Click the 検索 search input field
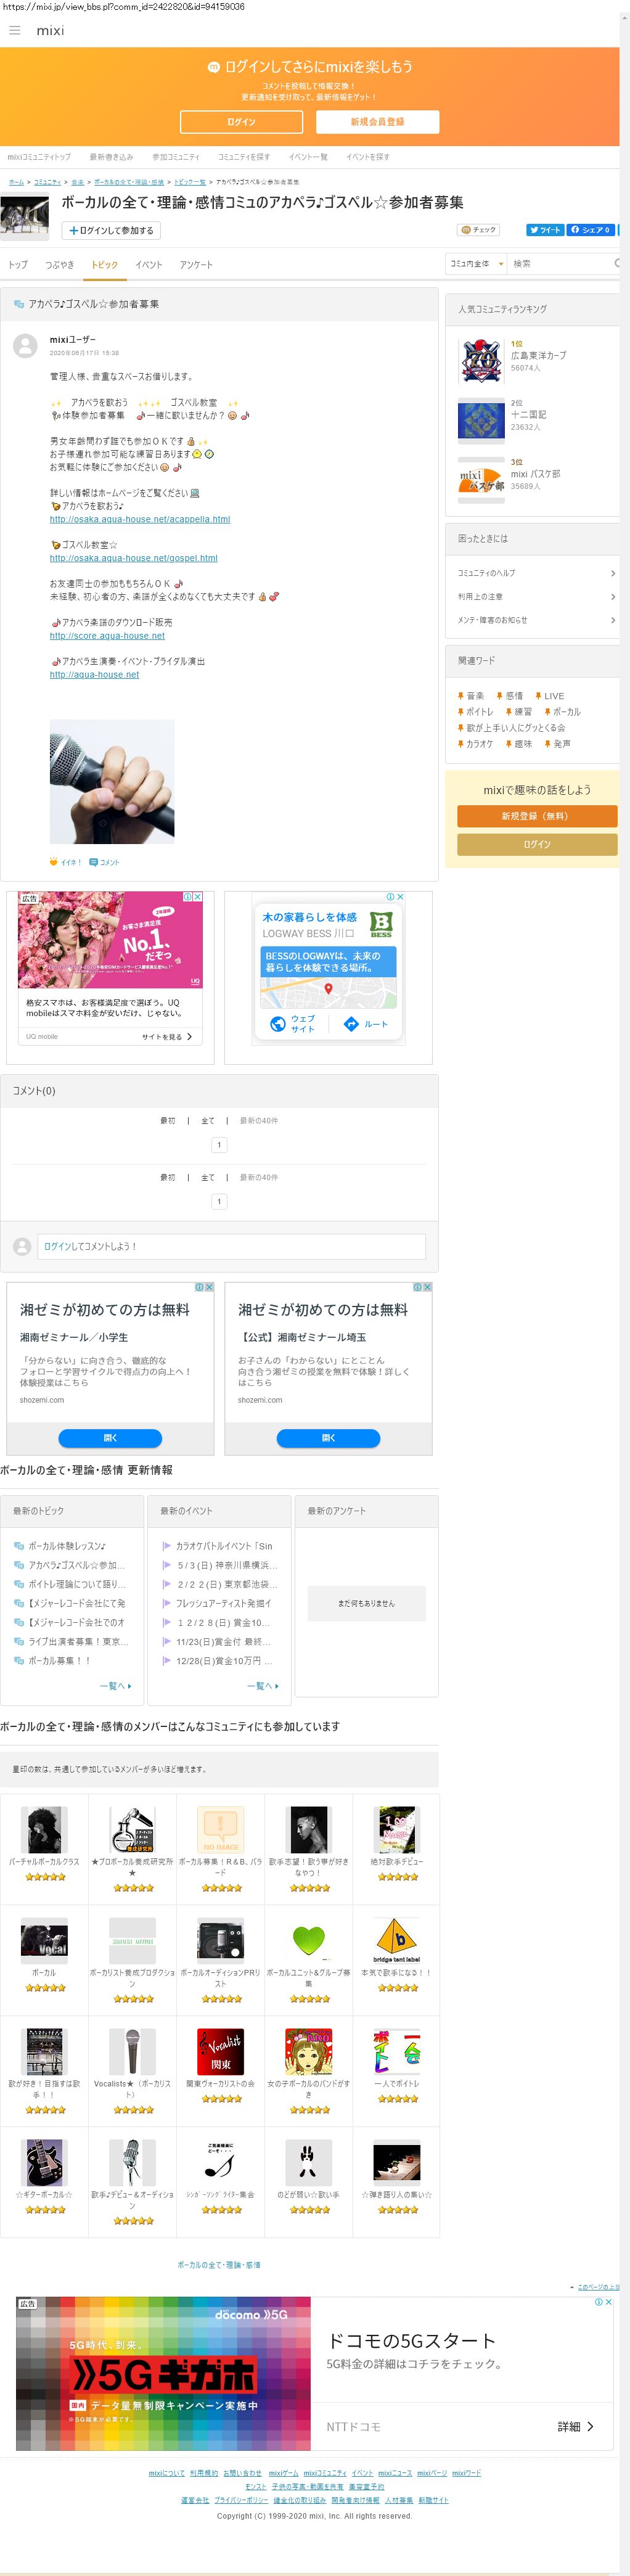This screenshot has height=2576, width=630. pyautogui.click(x=559, y=264)
